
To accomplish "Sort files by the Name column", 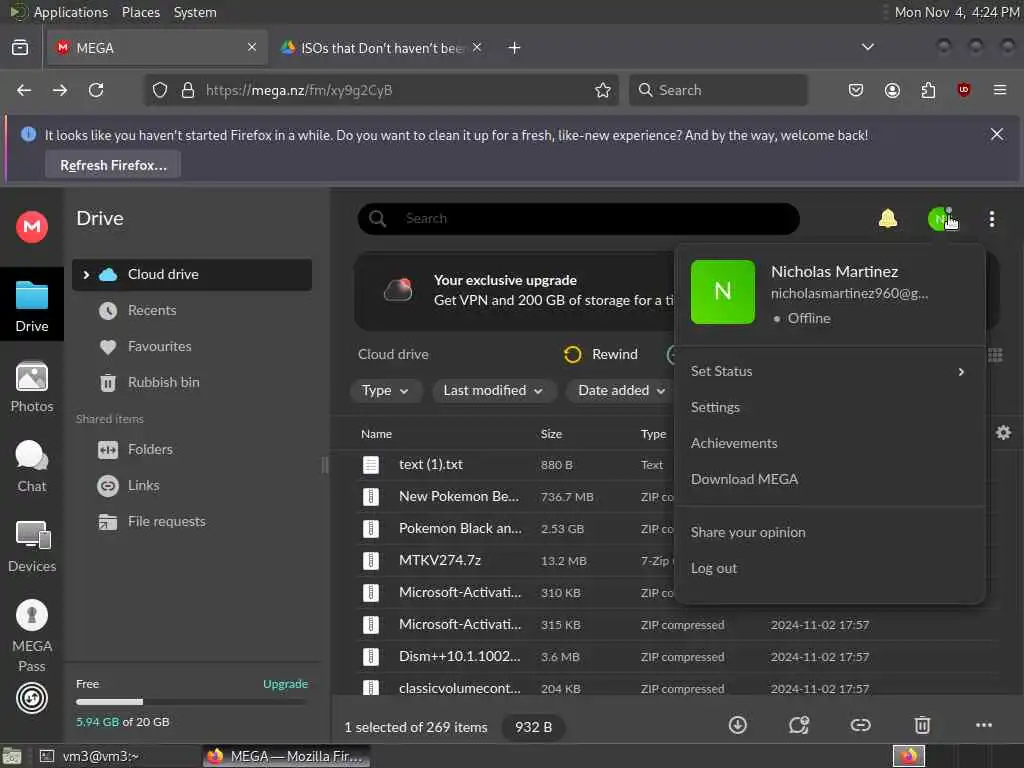I will tap(376, 434).
